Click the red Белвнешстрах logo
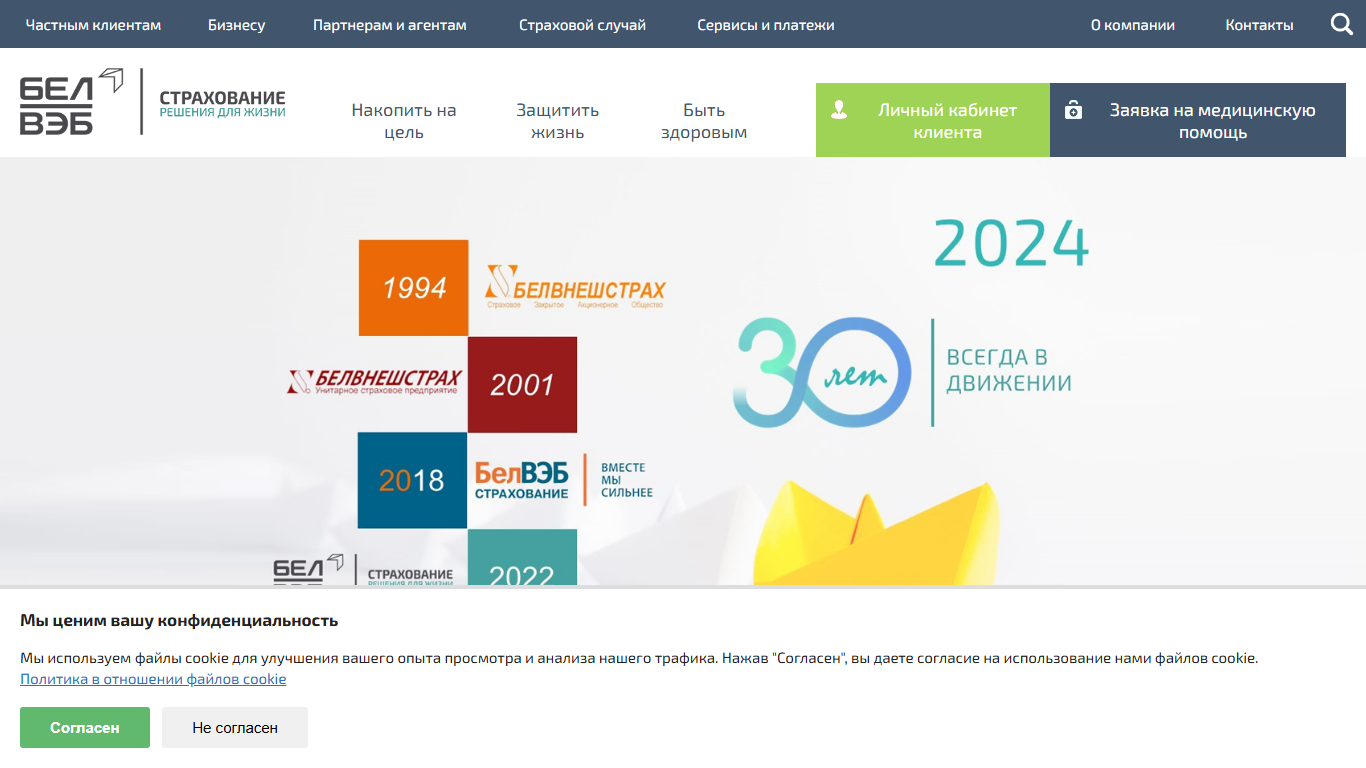 [374, 381]
